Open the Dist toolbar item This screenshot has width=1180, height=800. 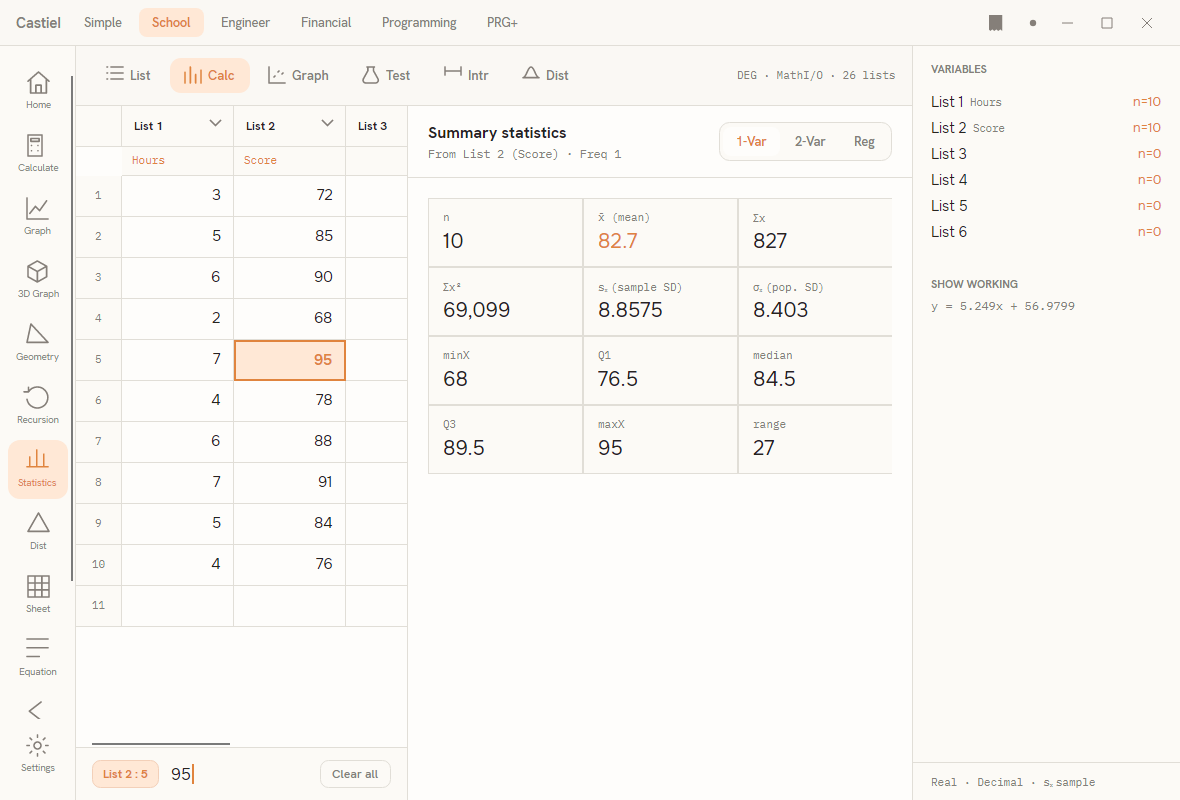pyautogui.click(x=546, y=75)
